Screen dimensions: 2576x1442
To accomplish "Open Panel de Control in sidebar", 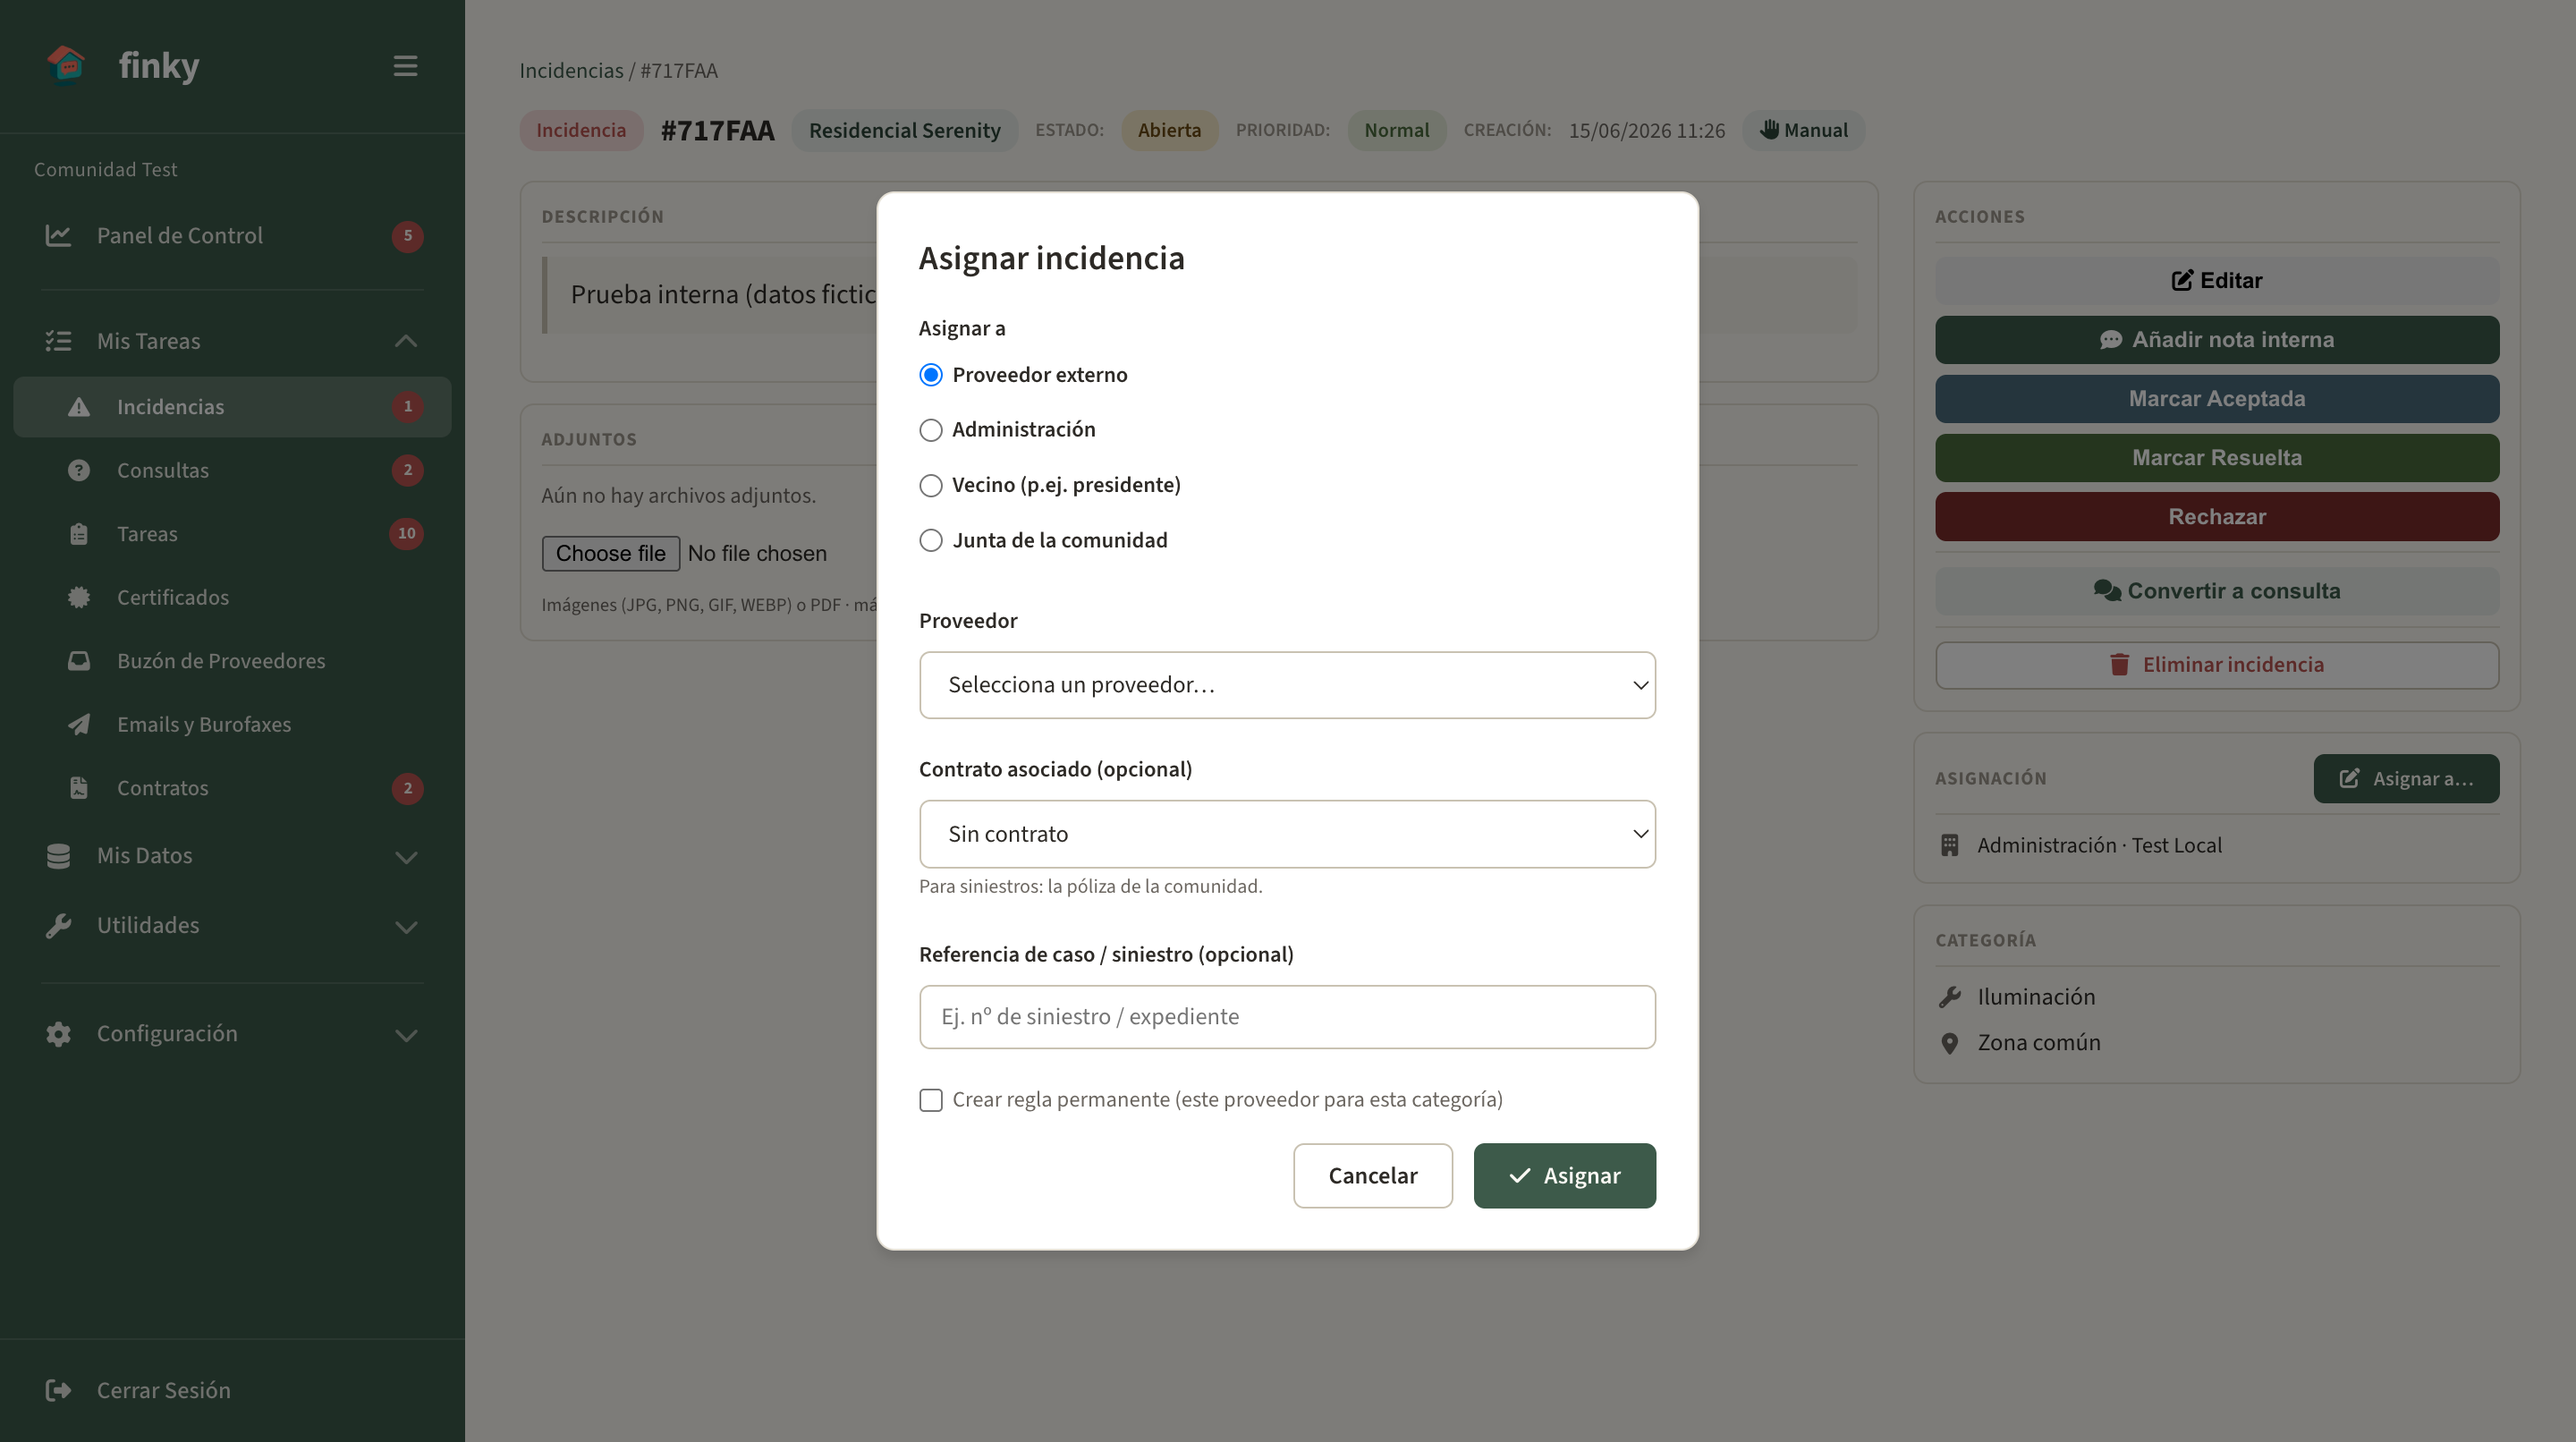I will (x=232, y=236).
